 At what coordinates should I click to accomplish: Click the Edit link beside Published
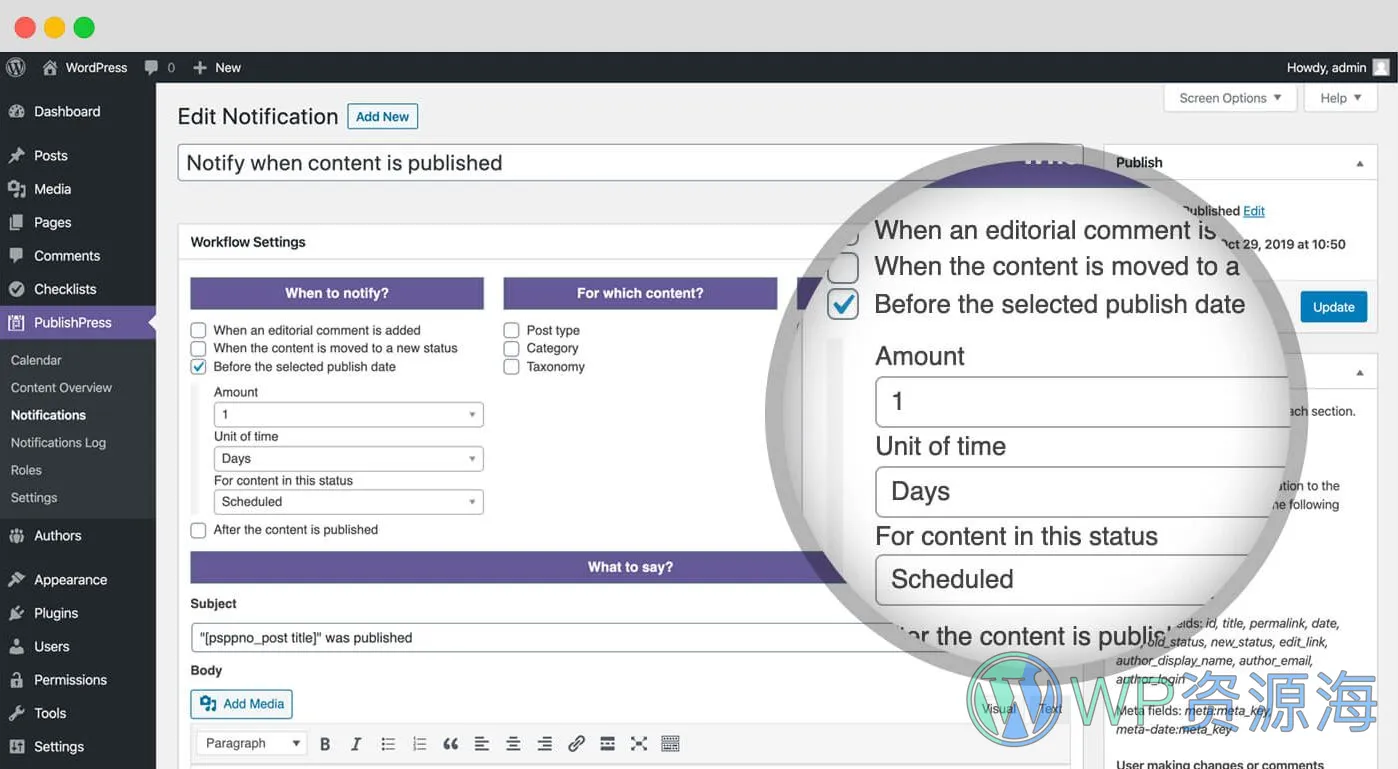[1254, 211]
